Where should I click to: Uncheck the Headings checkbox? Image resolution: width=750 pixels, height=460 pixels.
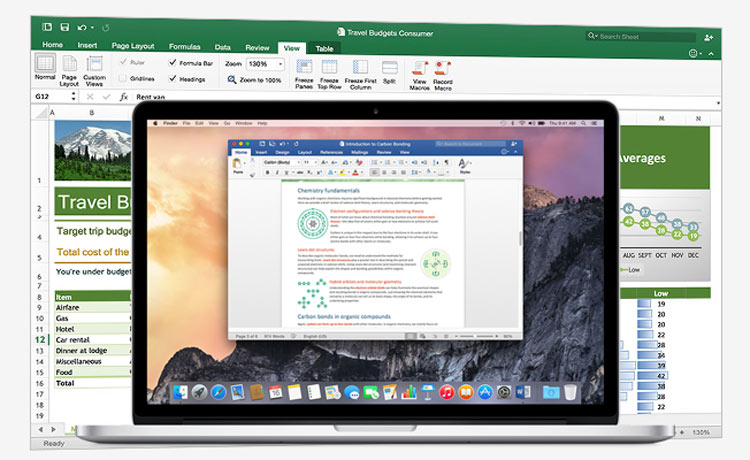point(173,78)
